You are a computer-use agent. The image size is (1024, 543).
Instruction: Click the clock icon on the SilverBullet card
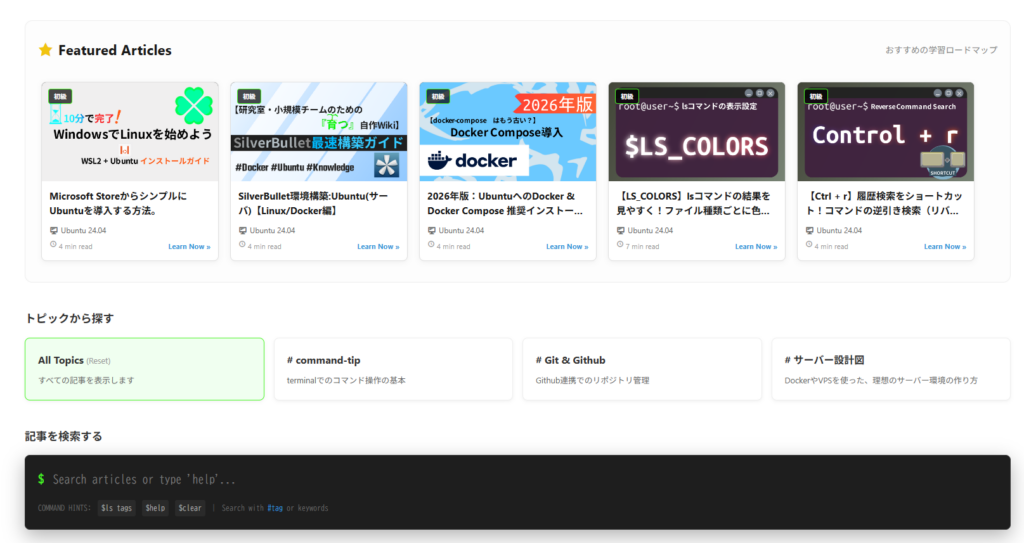pyautogui.click(x=242, y=244)
